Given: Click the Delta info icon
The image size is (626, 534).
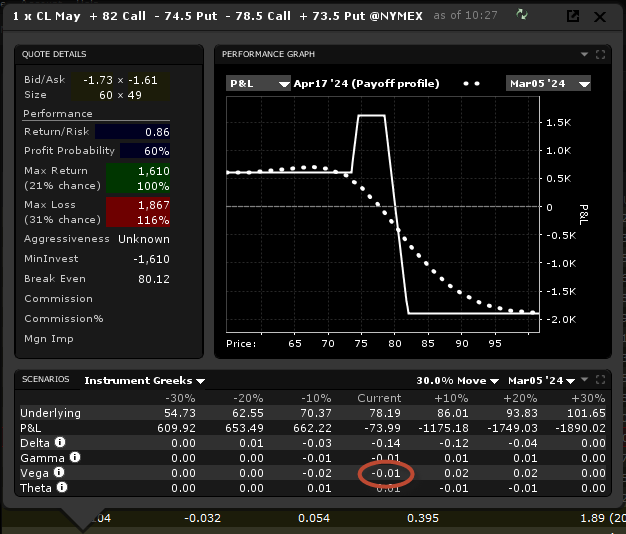Looking at the screenshot, I should (x=60, y=443).
